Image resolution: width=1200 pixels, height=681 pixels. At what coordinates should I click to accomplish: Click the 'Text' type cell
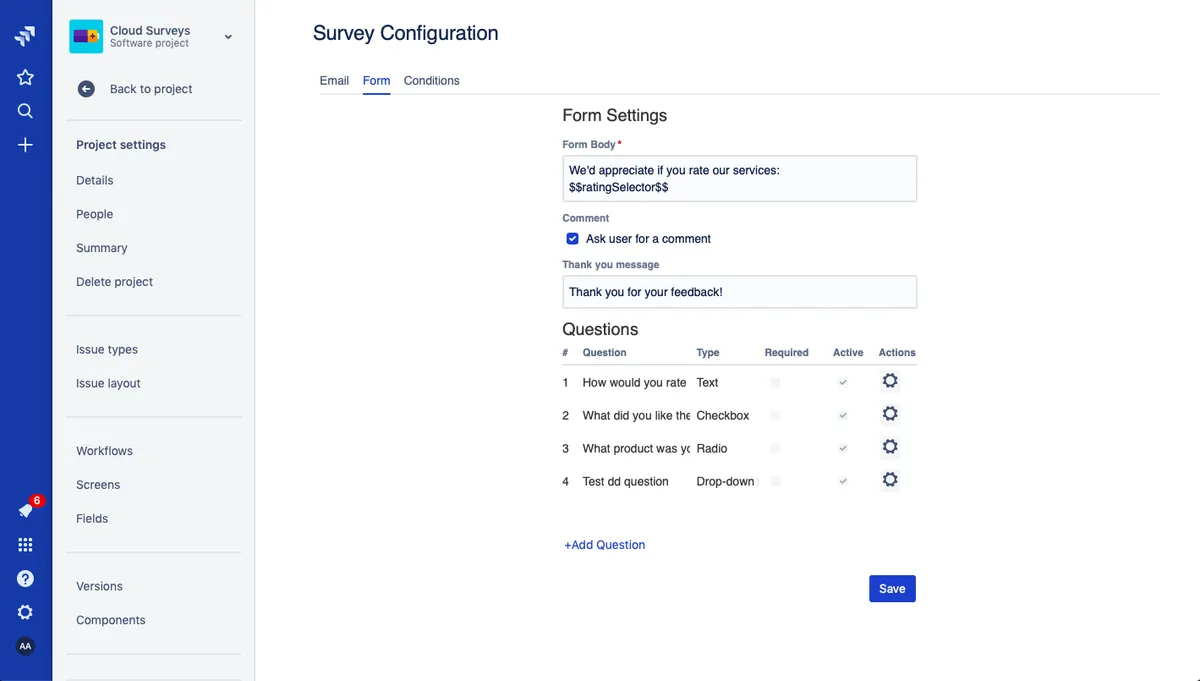(707, 383)
